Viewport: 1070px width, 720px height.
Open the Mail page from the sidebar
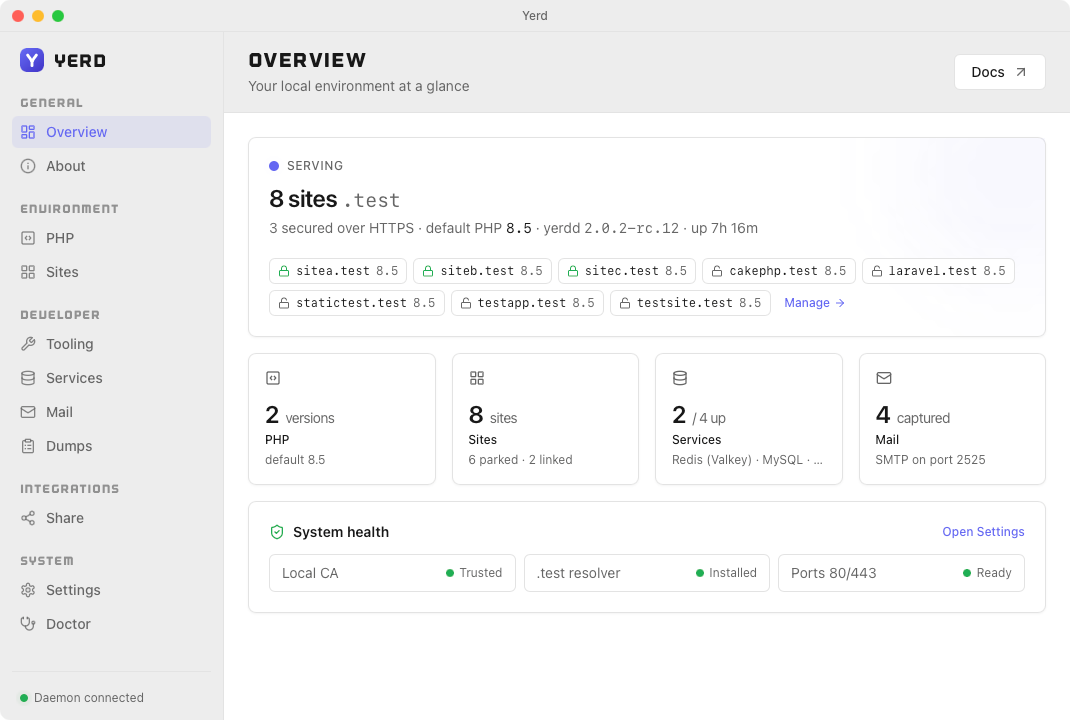(x=111, y=412)
